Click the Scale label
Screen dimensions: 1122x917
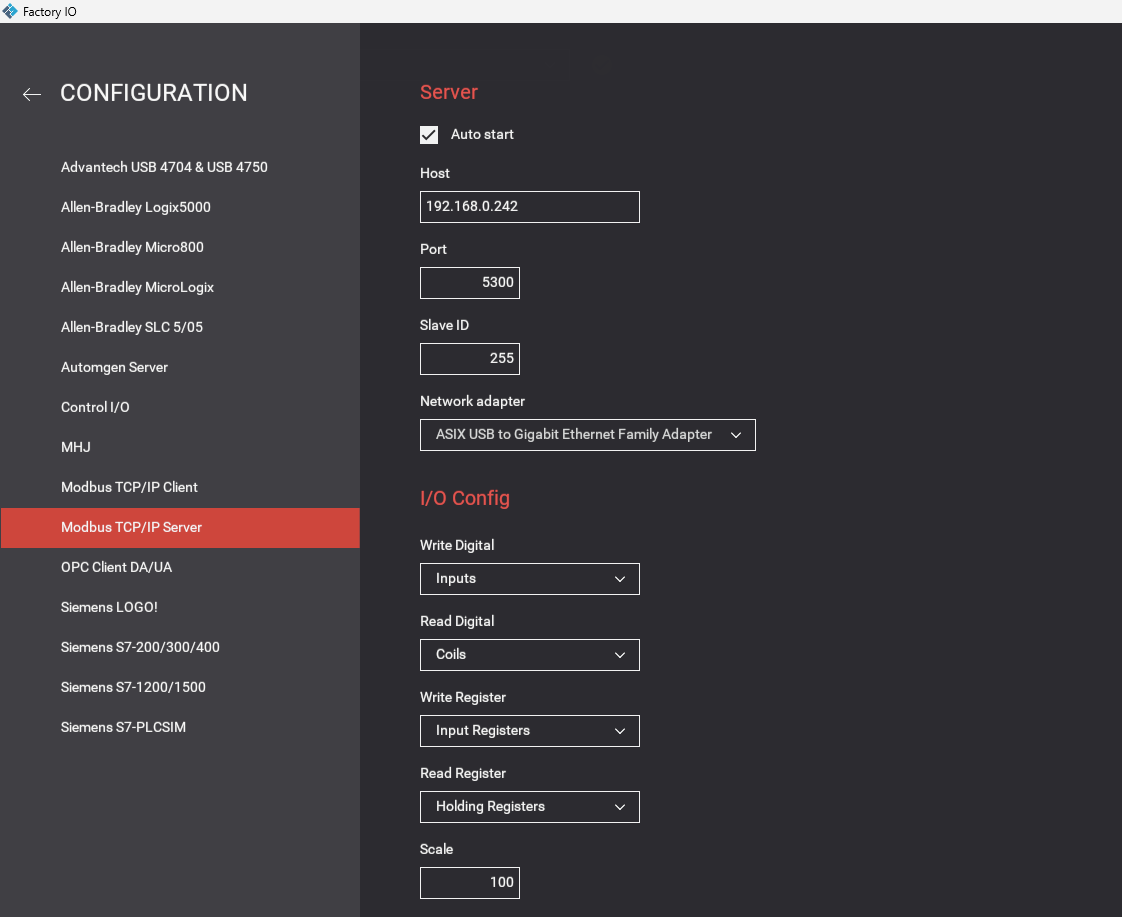point(436,849)
